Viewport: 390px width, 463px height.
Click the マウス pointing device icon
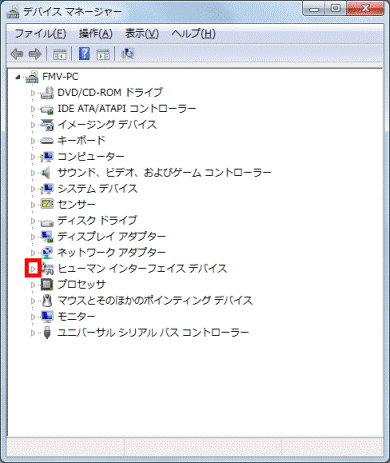click(x=47, y=300)
